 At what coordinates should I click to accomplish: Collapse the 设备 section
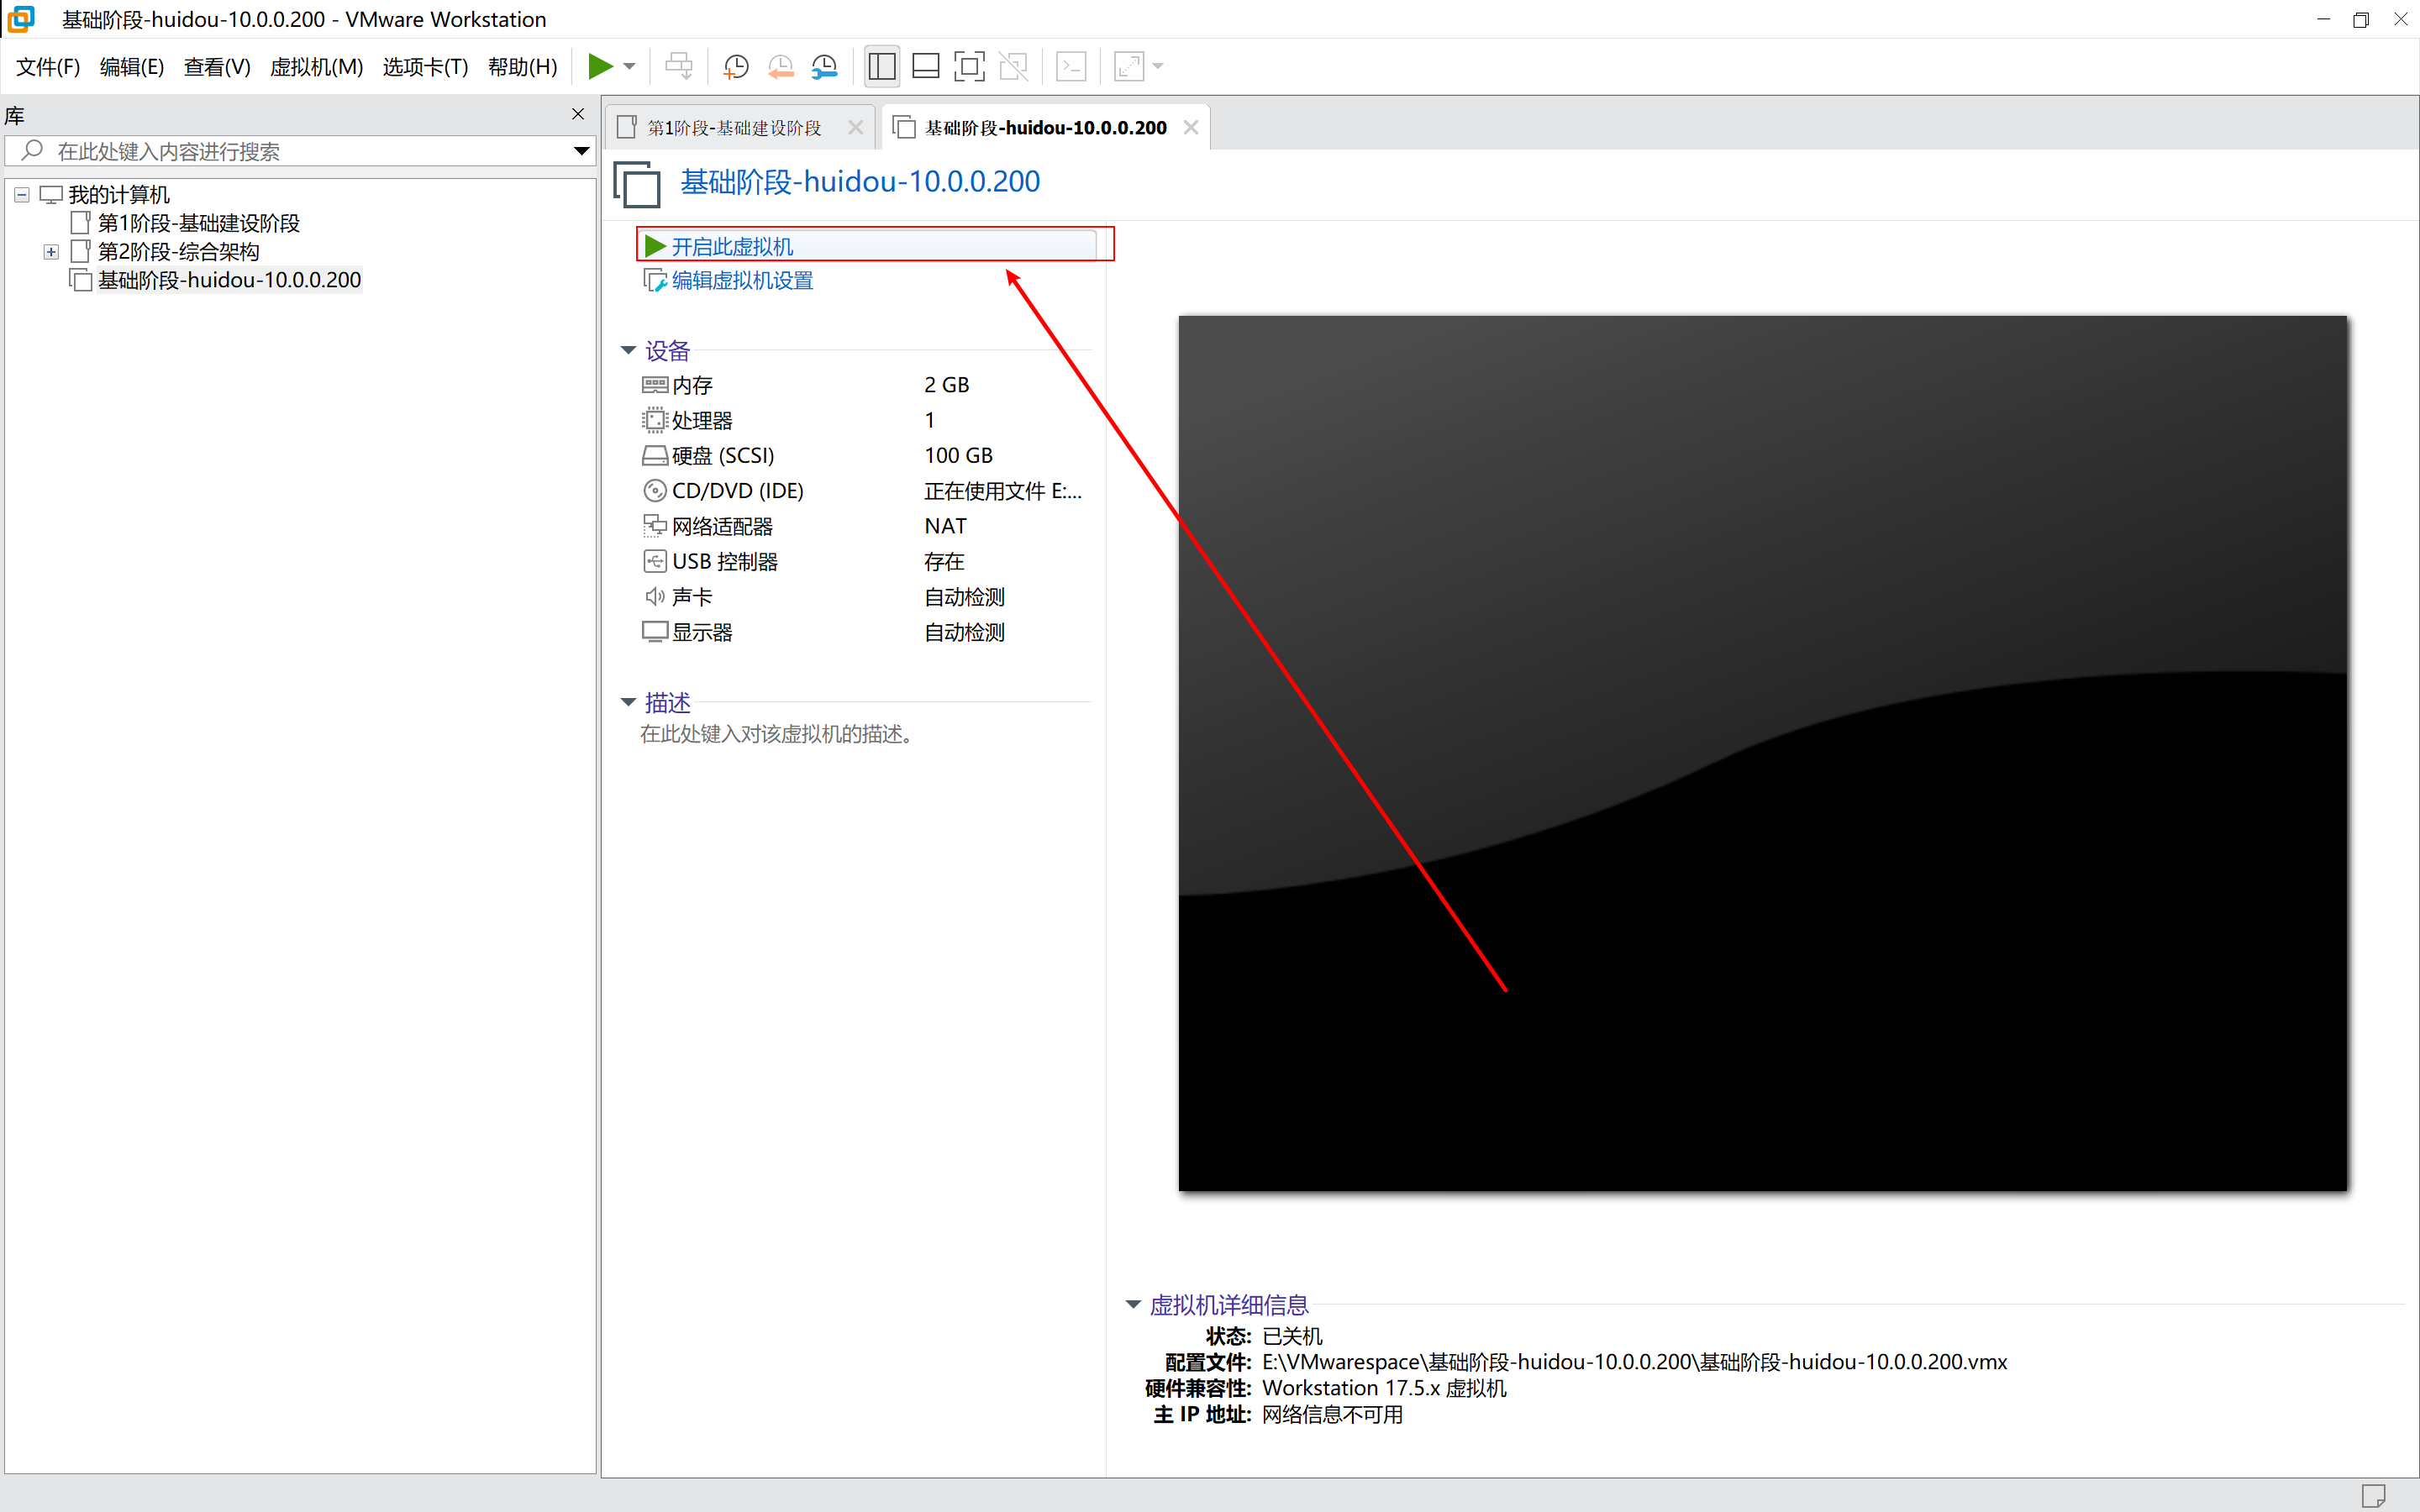pos(628,350)
